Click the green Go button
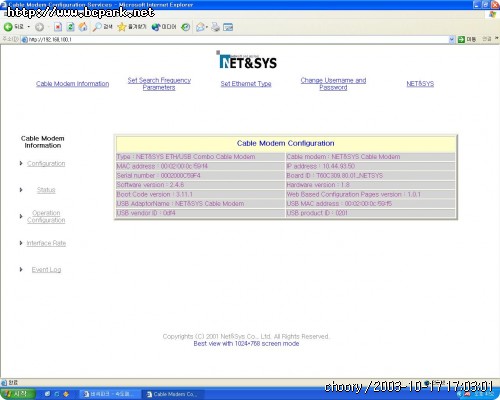The image size is (500, 400). pyautogui.click(x=467, y=39)
